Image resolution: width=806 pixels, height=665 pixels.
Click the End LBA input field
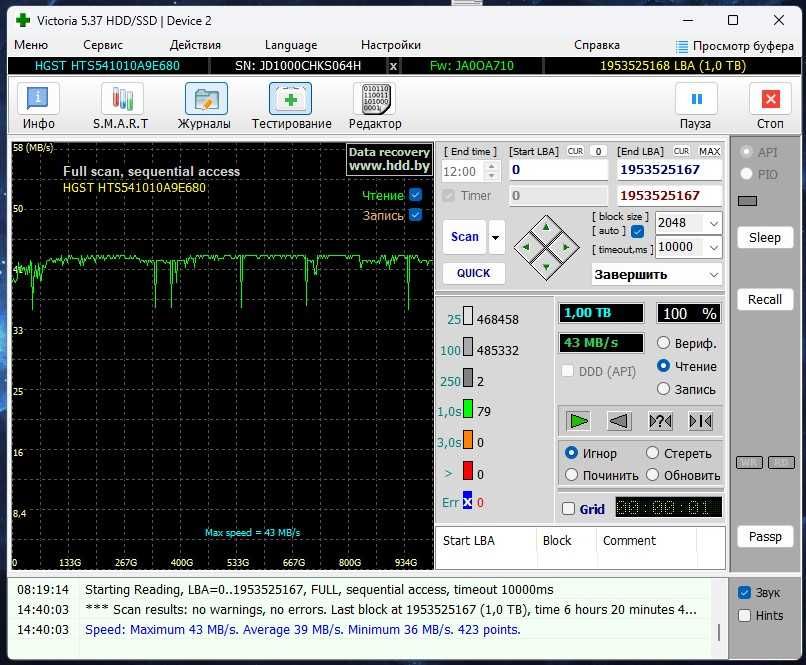tap(669, 170)
